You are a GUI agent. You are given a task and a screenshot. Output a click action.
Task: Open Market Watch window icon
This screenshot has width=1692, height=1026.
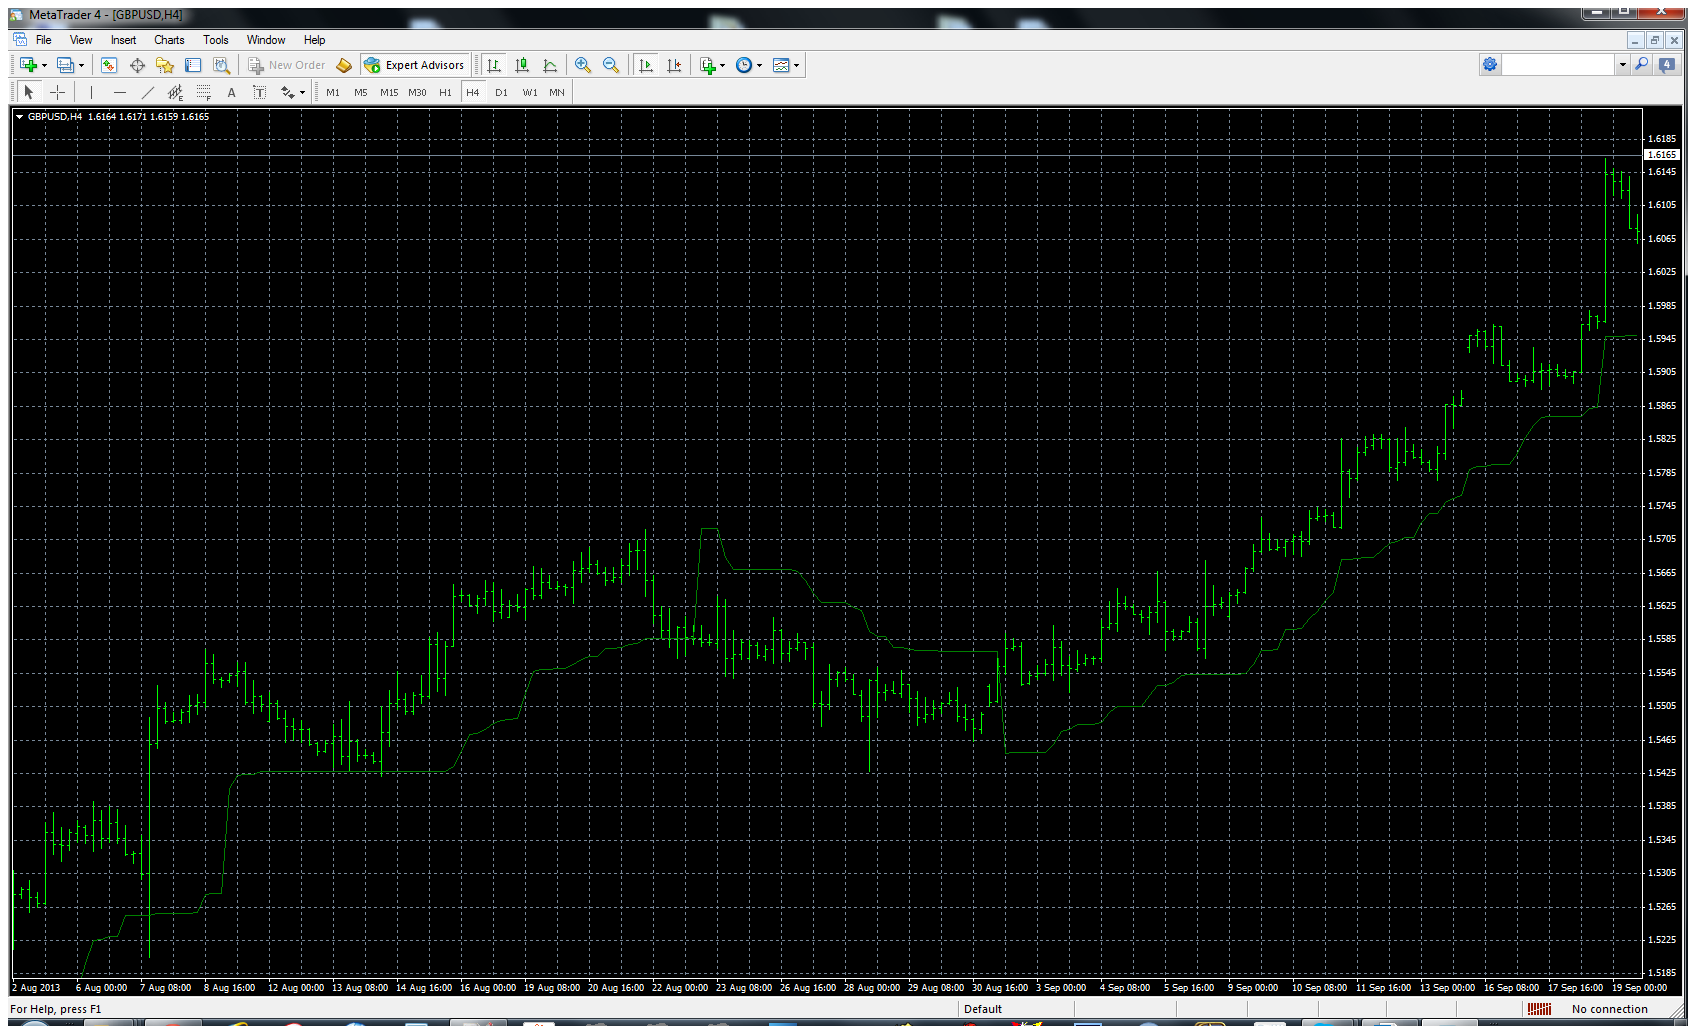pyautogui.click(x=109, y=65)
